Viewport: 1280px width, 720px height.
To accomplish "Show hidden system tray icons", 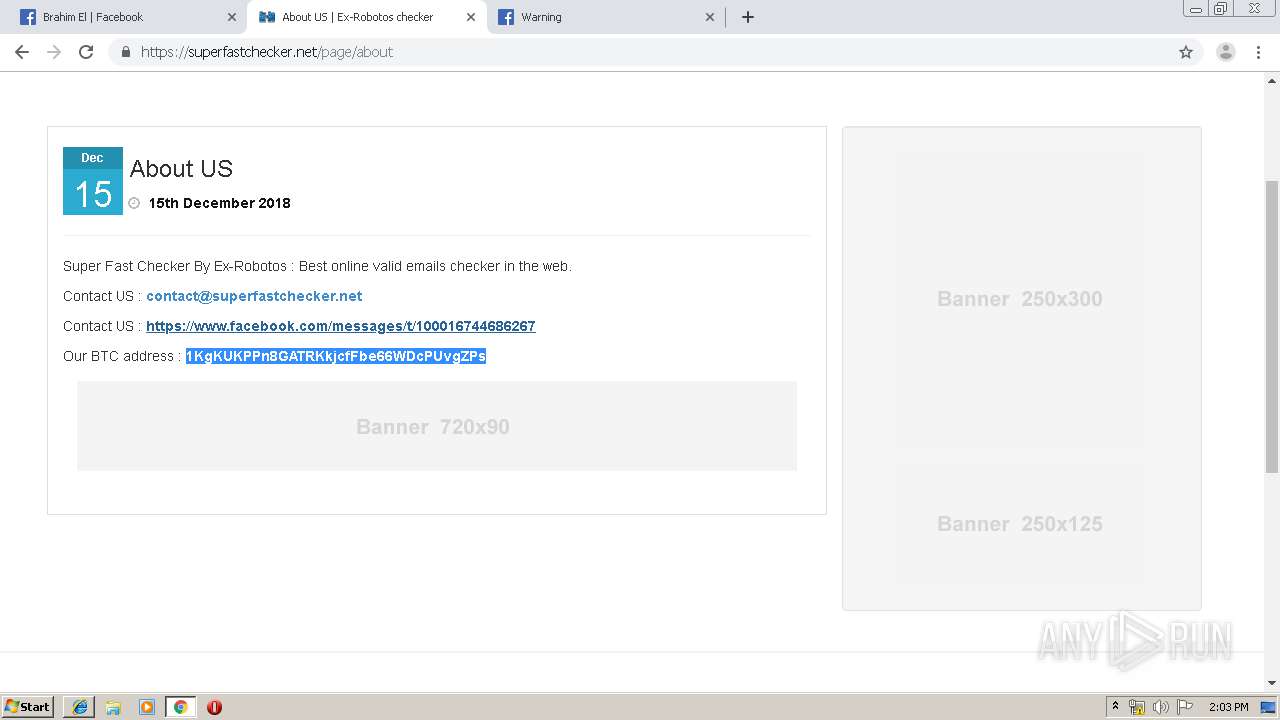I will 1116,707.
